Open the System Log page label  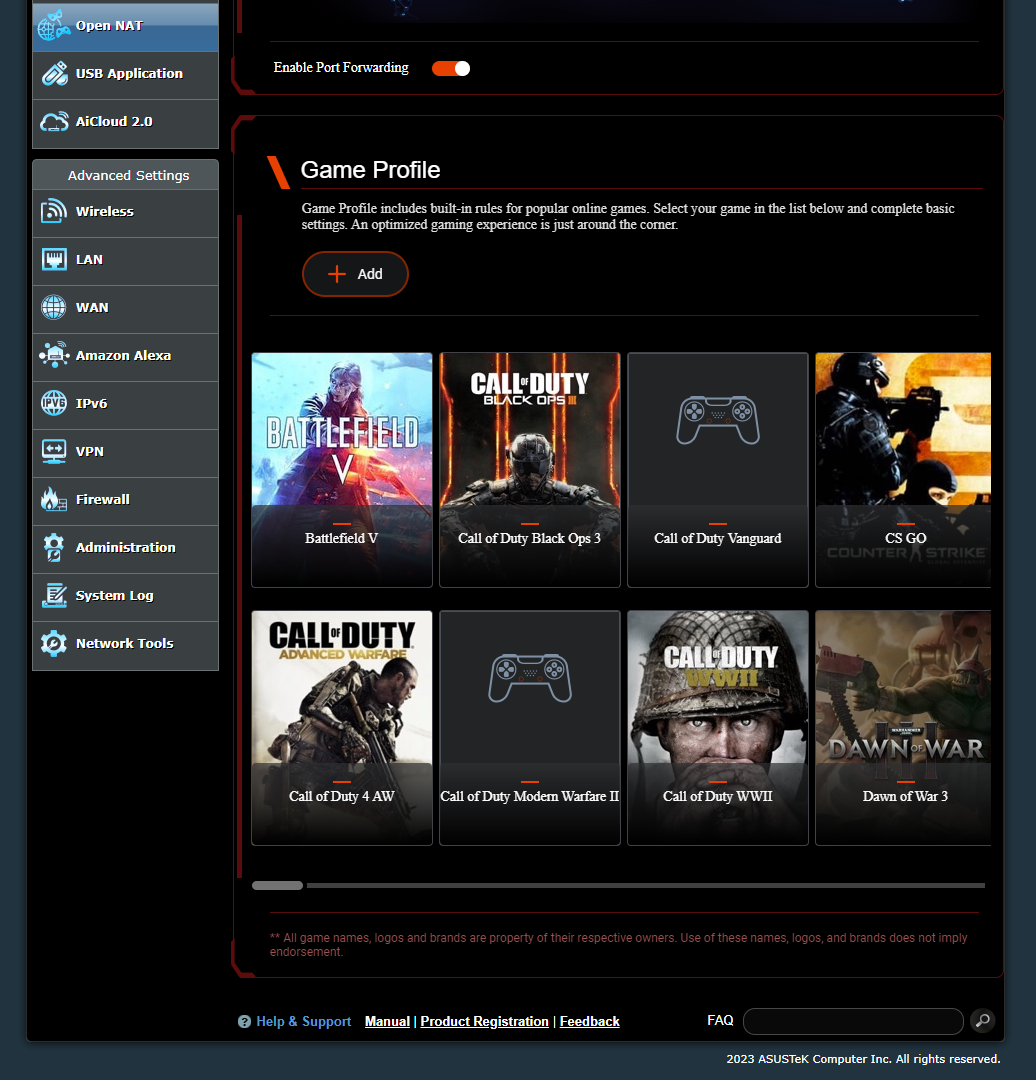114,596
